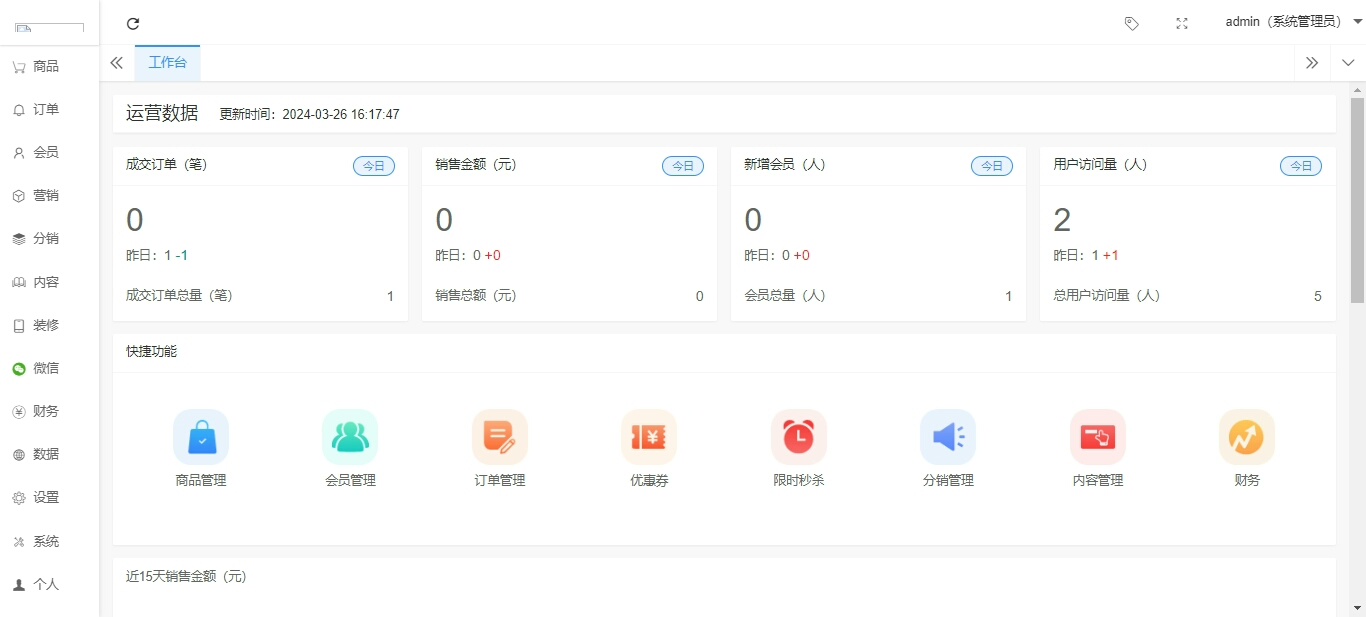Click the 内容管理 red card icon
The height and width of the screenshot is (617, 1366).
pos(1098,437)
